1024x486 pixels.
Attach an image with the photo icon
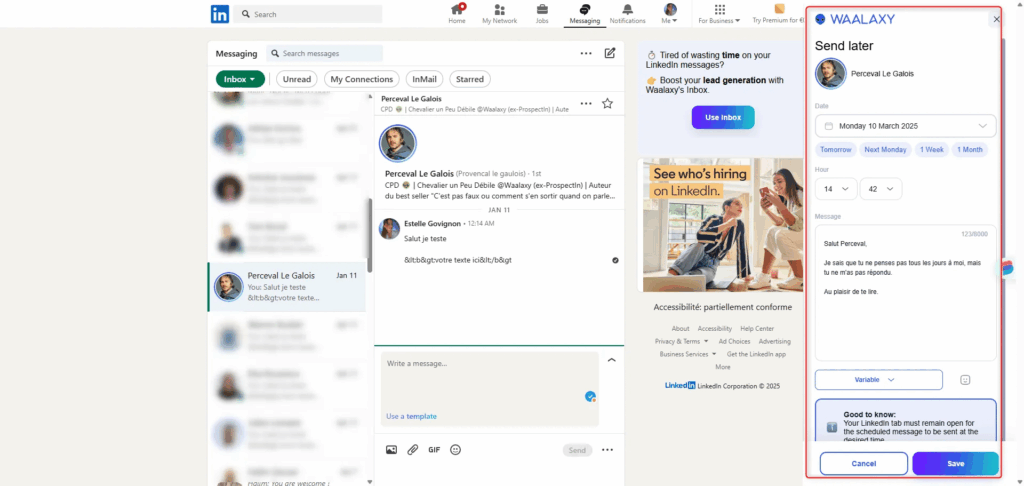pos(391,450)
